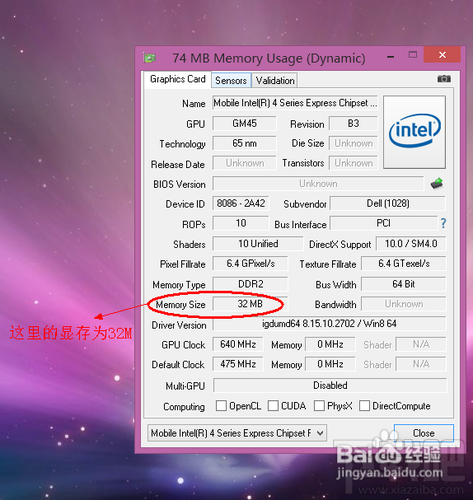
Task: Click the GPU Clock row Memory 0 MHz value
Action: tap(330, 344)
